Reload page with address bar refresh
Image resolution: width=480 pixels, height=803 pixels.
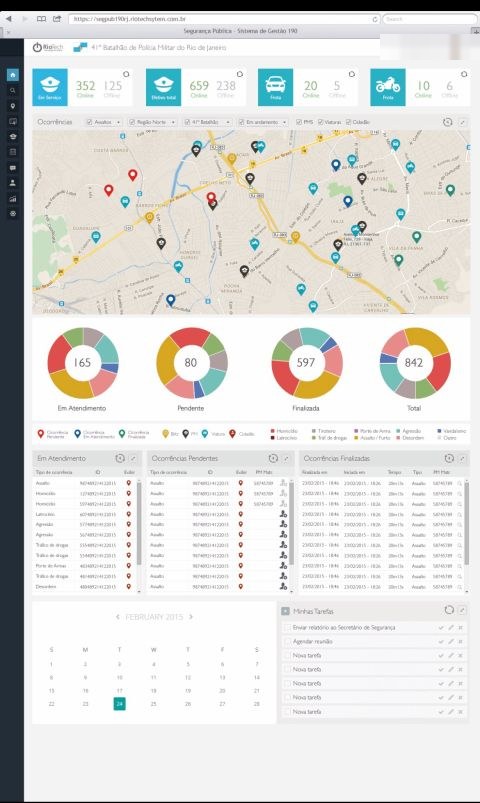point(375,19)
